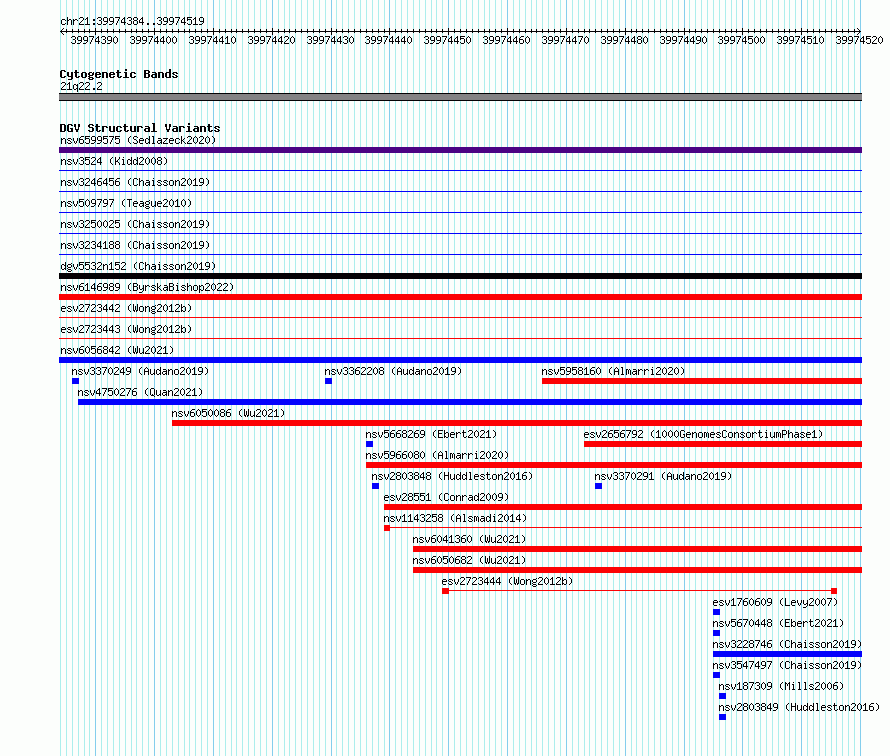Click the blue marker under nsv2803849

723,717
